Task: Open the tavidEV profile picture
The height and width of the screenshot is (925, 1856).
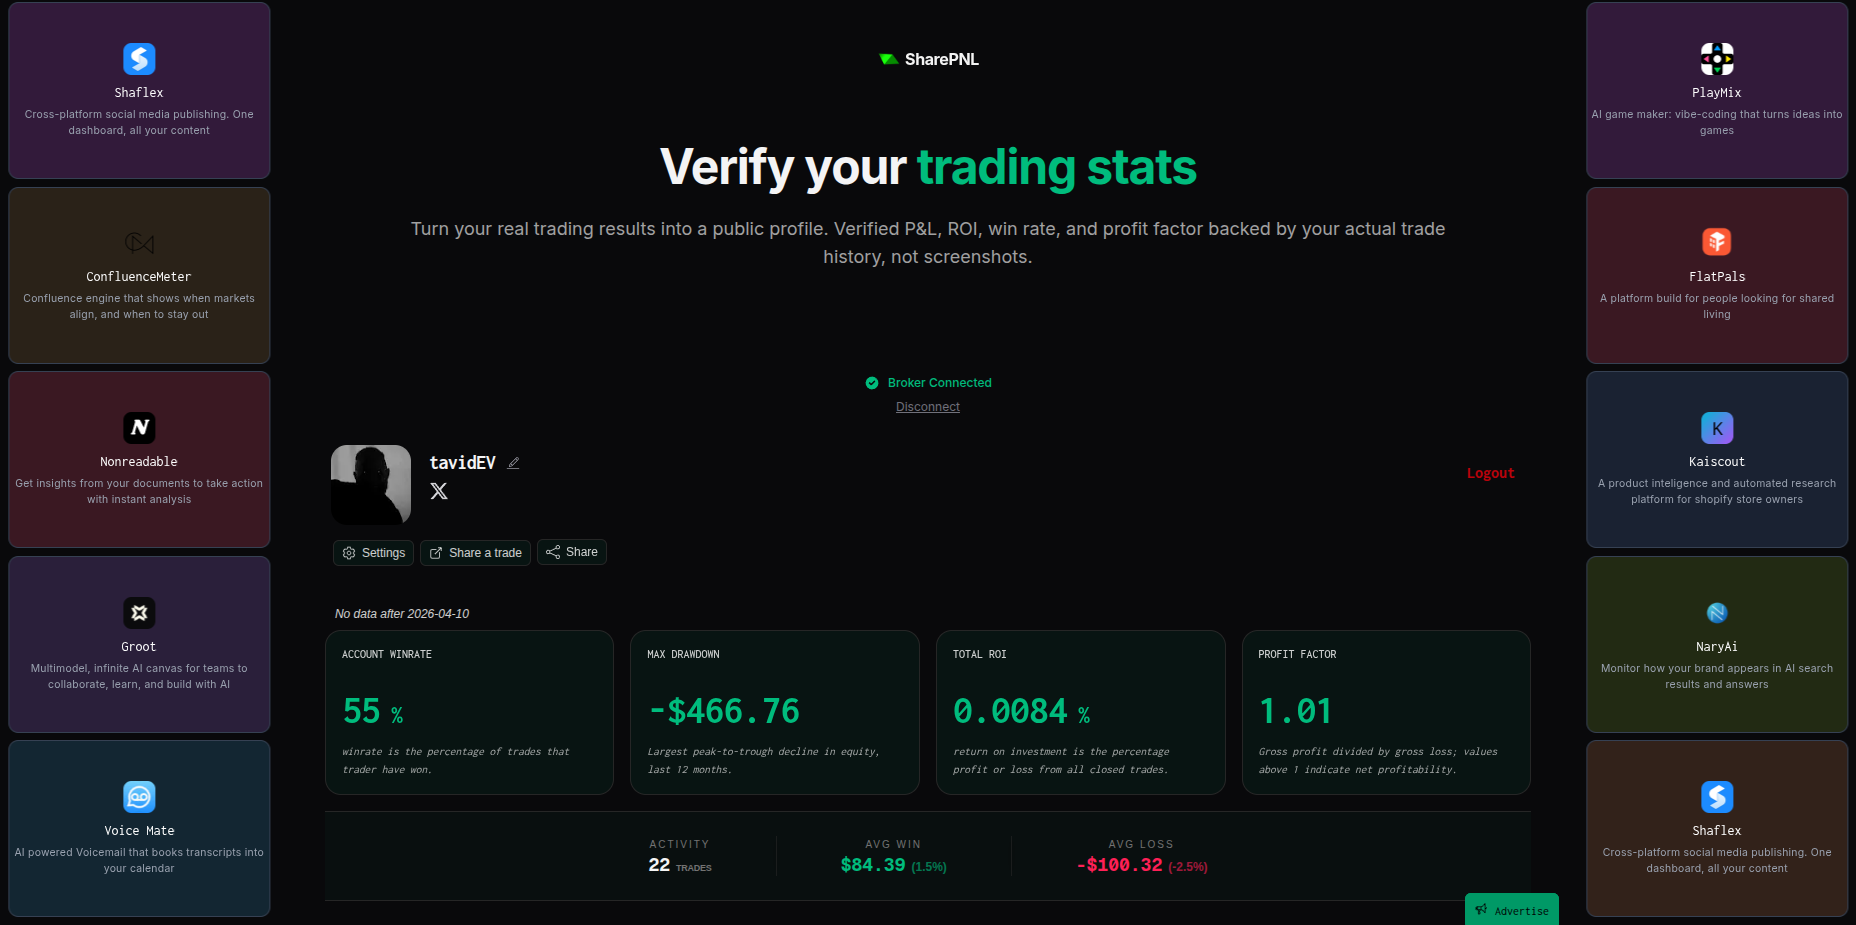Action: coord(371,485)
